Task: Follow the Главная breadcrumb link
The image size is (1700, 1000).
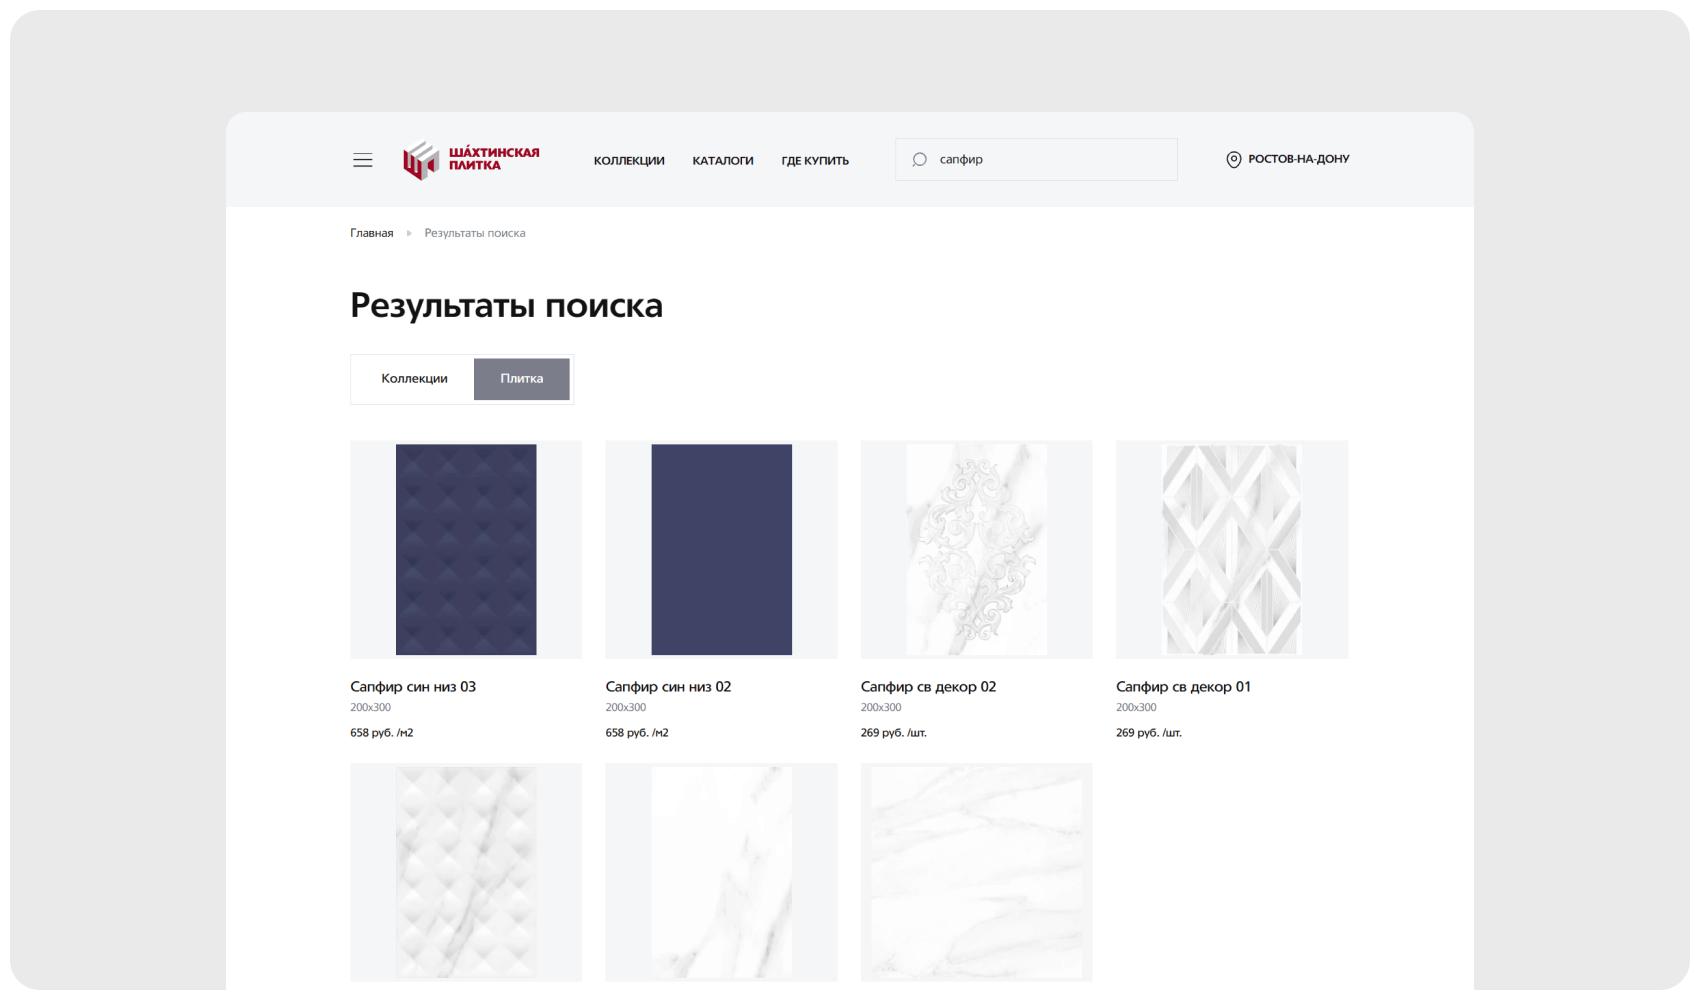Action: click(x=371, y=233)
